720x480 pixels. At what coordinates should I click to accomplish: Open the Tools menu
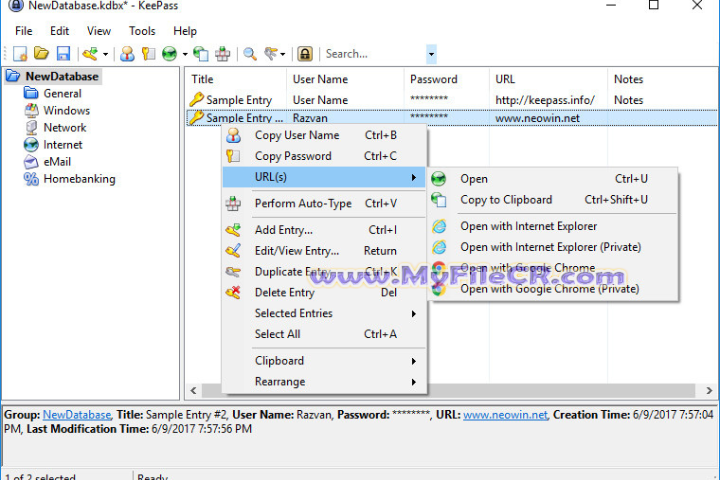[x=142, y=31]
